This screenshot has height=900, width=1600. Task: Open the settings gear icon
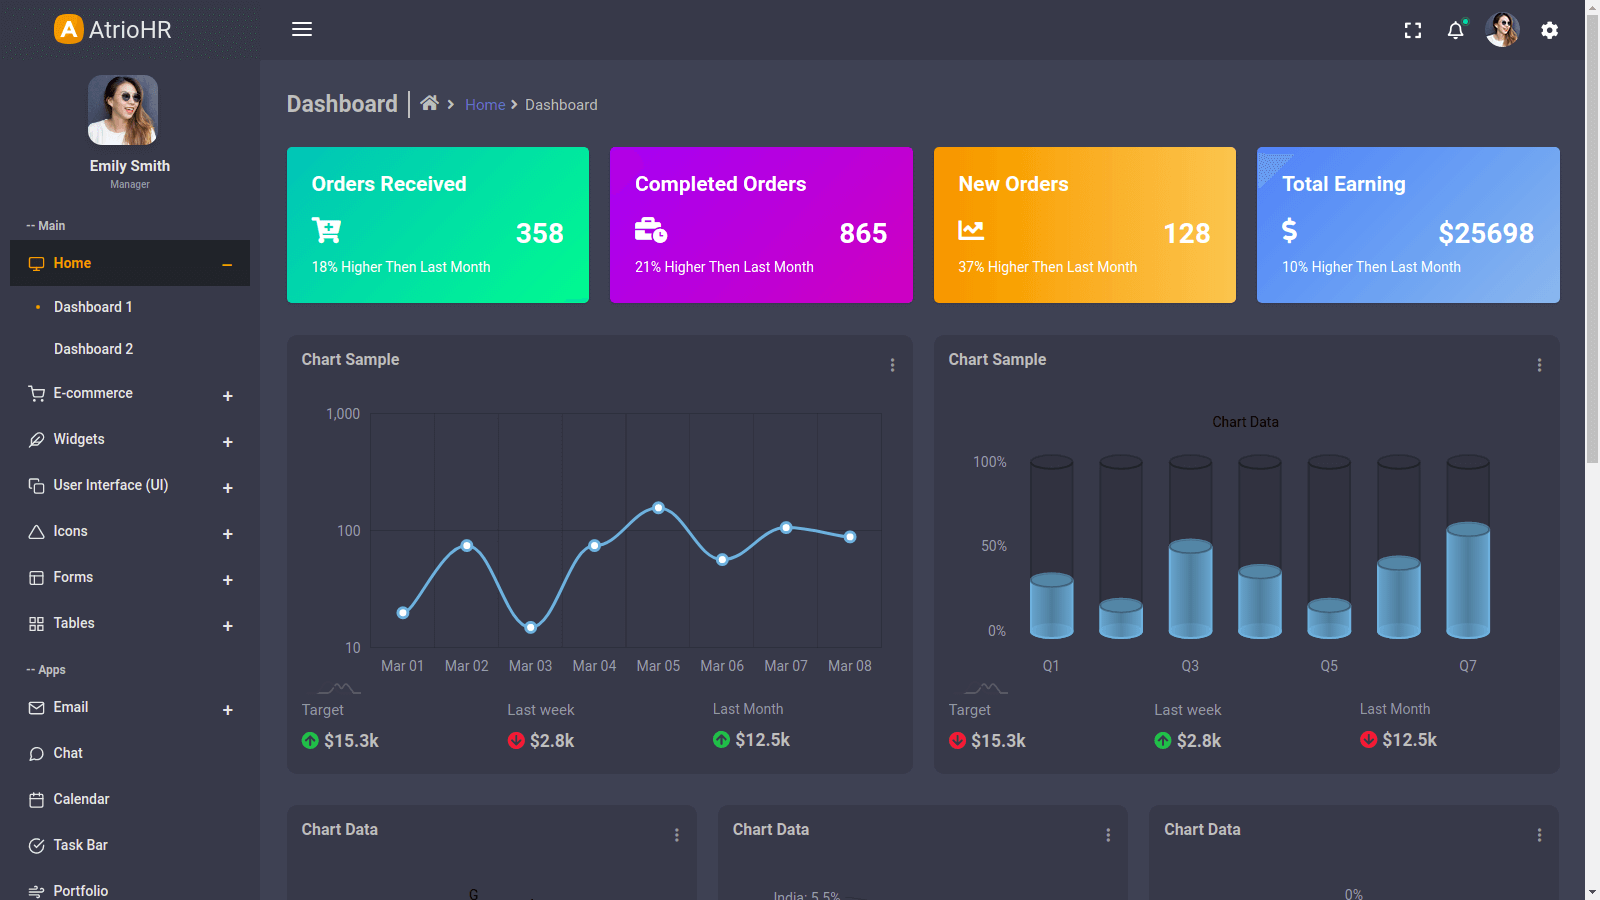1549,30
